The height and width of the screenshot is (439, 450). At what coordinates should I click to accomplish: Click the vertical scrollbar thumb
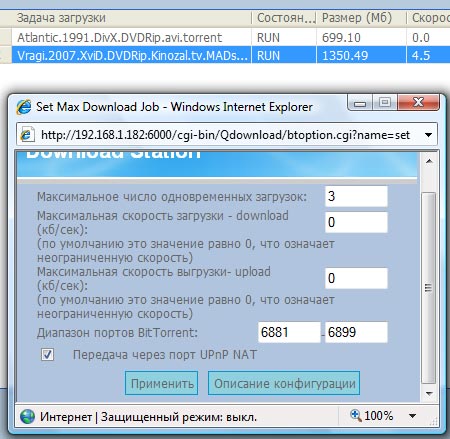429,288
